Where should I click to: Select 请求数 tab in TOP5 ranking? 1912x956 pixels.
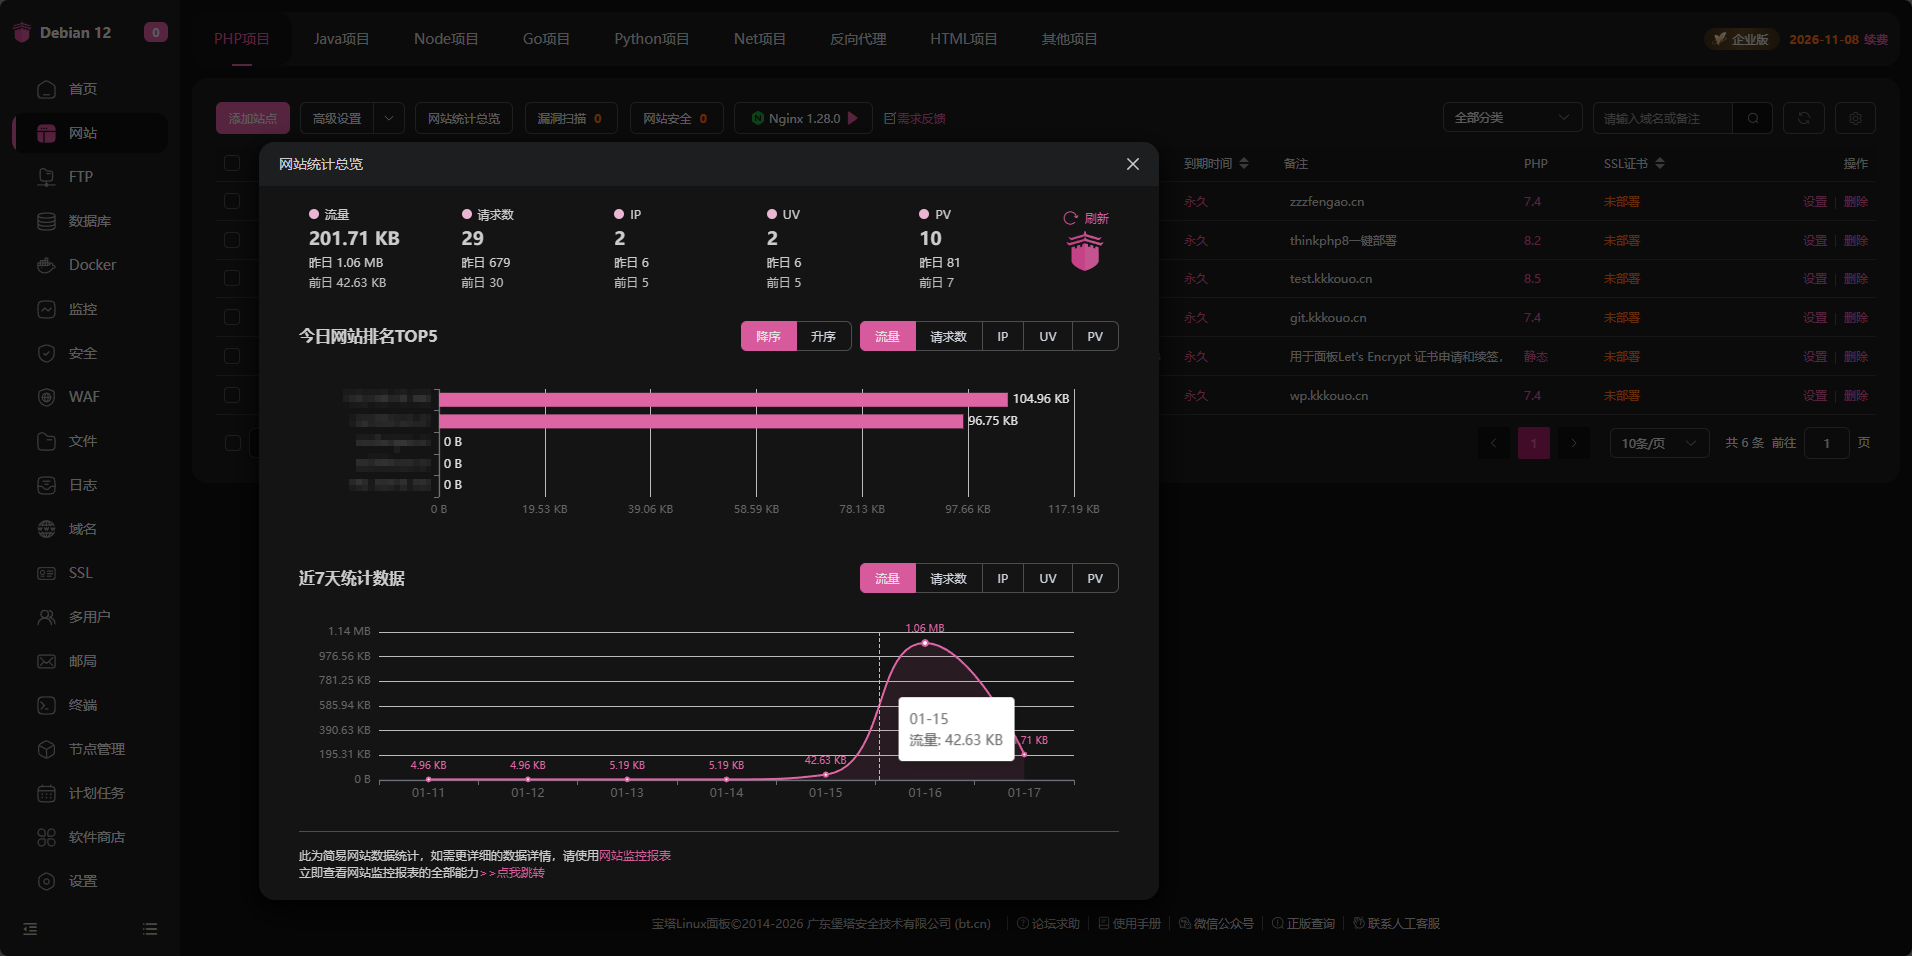948,336
